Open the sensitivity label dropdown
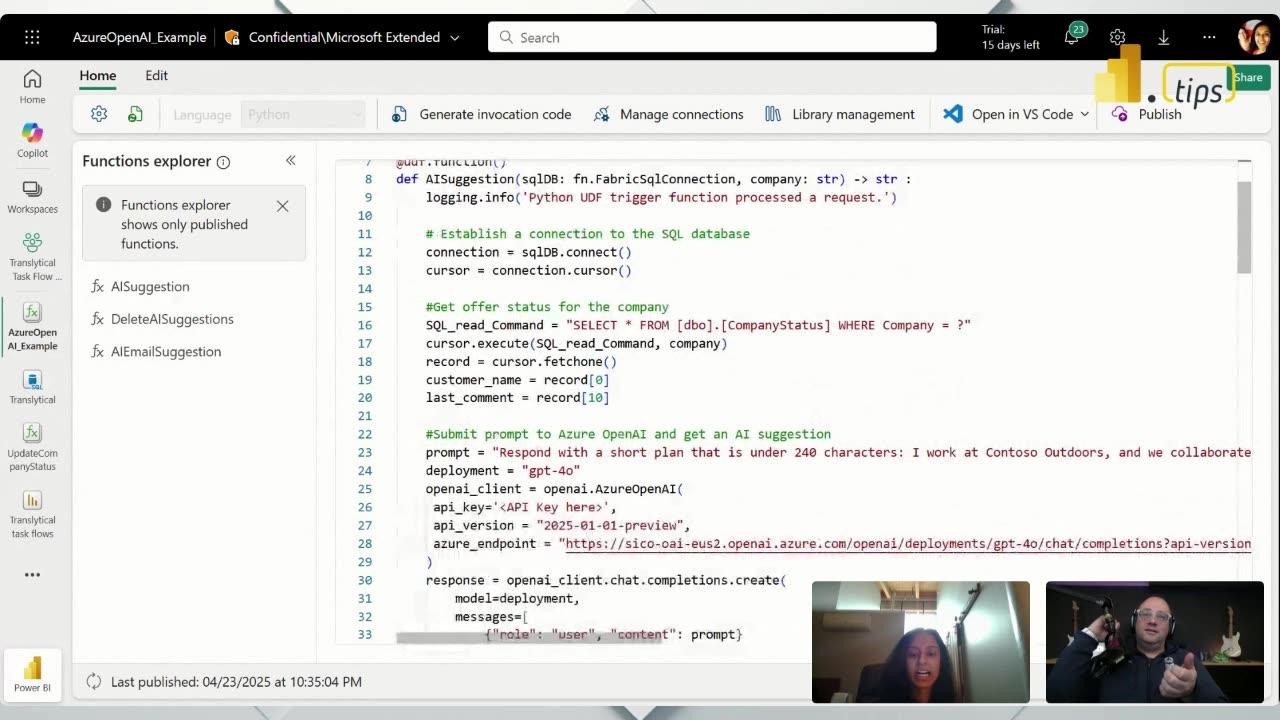This screenshot has width=1280, height=720. pos(455,37)
